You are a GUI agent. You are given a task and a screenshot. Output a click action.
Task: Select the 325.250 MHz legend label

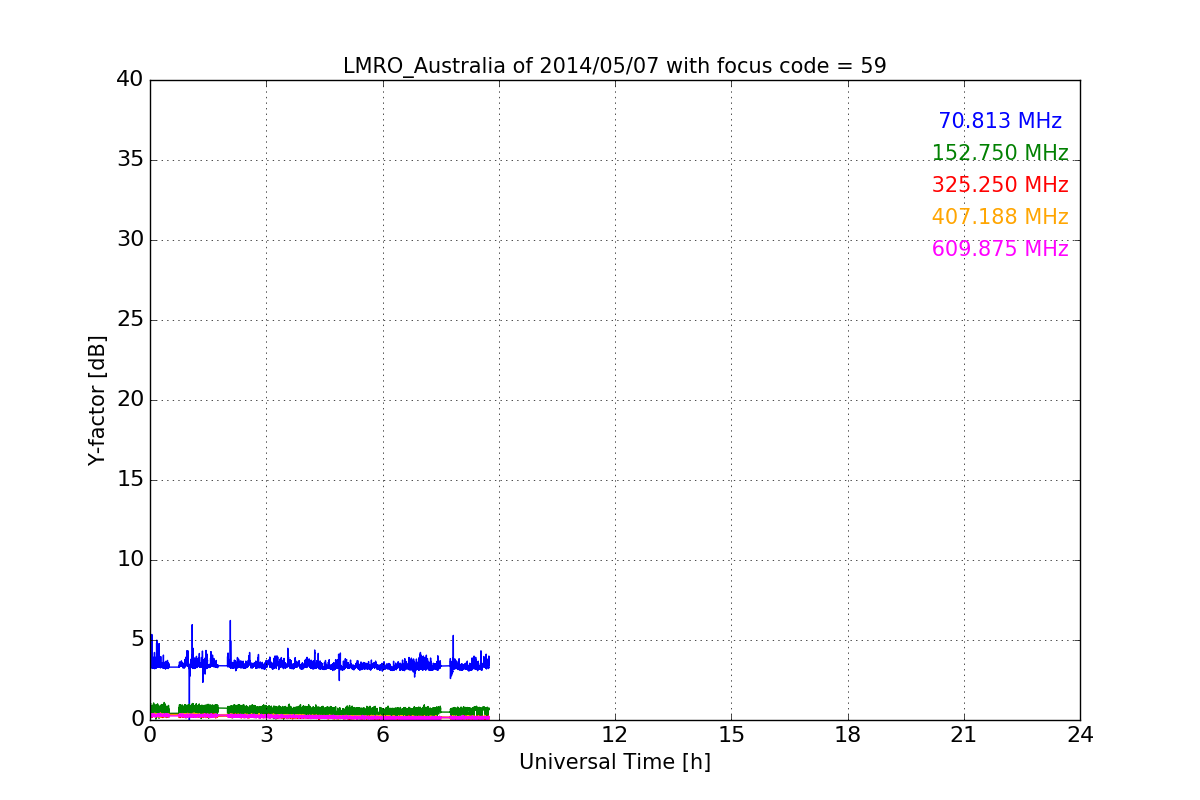click(1000, 185)
